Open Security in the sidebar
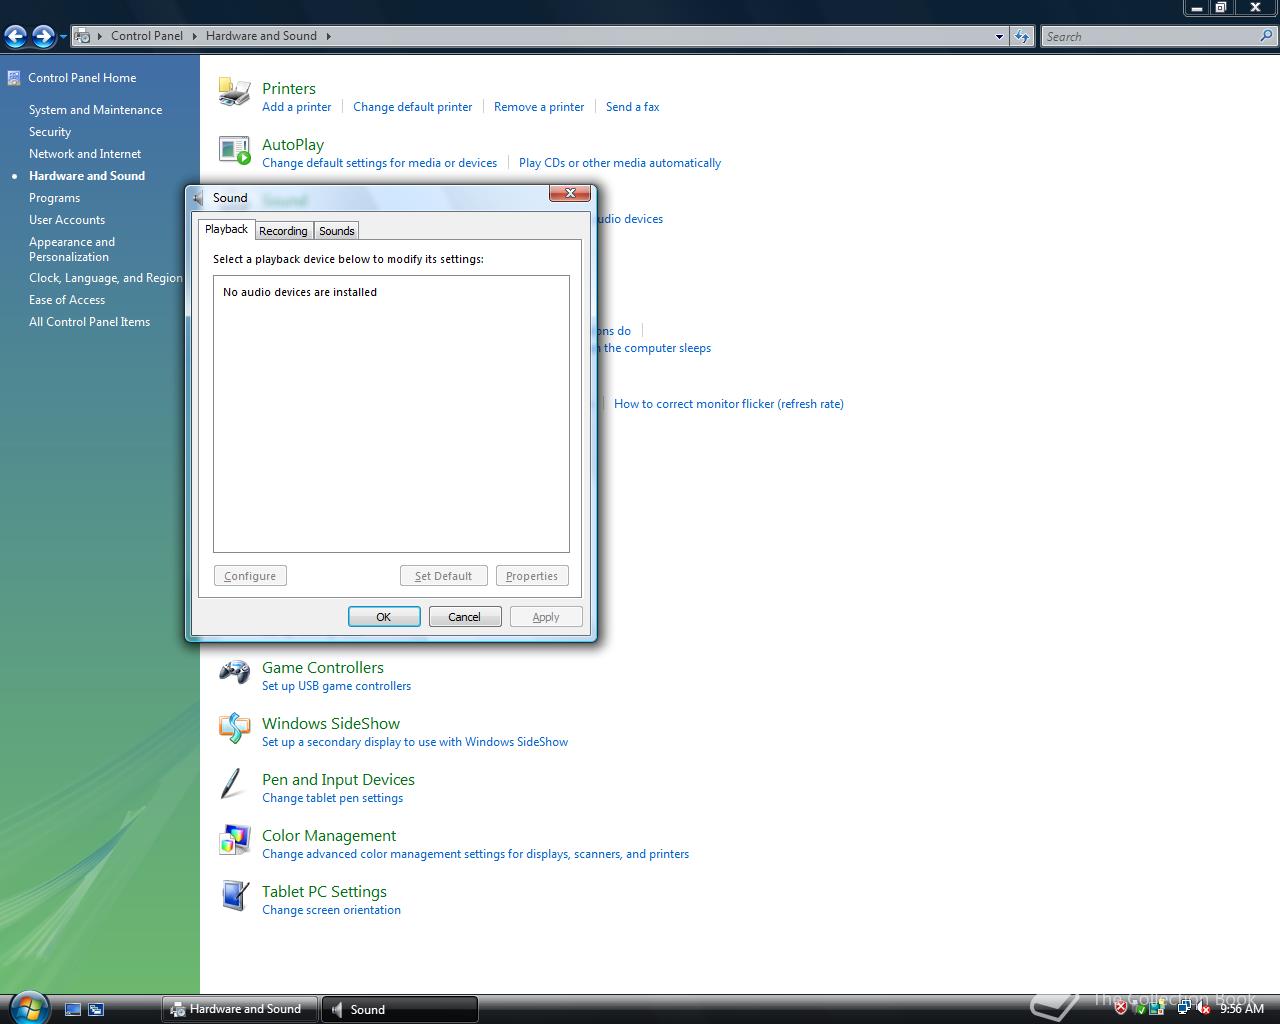Screen dimensions: 1280x1024 pos(50,132)
